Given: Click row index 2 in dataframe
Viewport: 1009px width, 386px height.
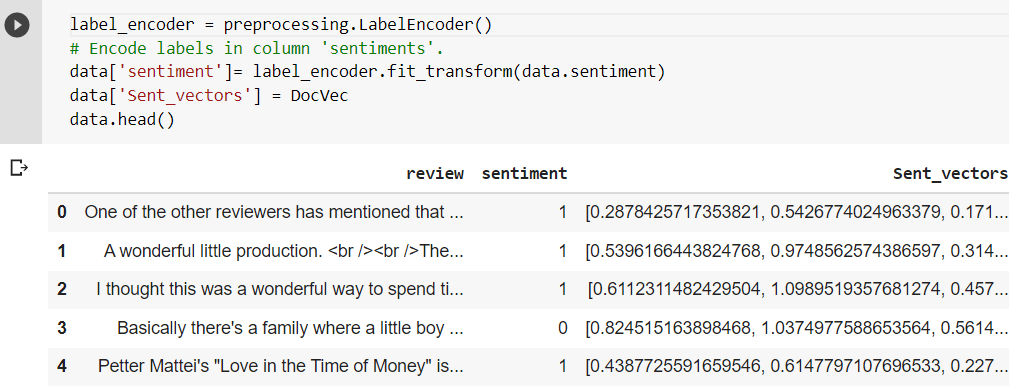Looking at the screenshot, I should point(62,290).
